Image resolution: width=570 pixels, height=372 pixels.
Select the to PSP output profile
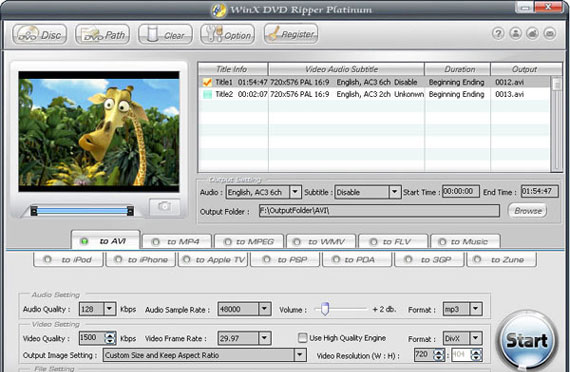(x=285, y=260)
